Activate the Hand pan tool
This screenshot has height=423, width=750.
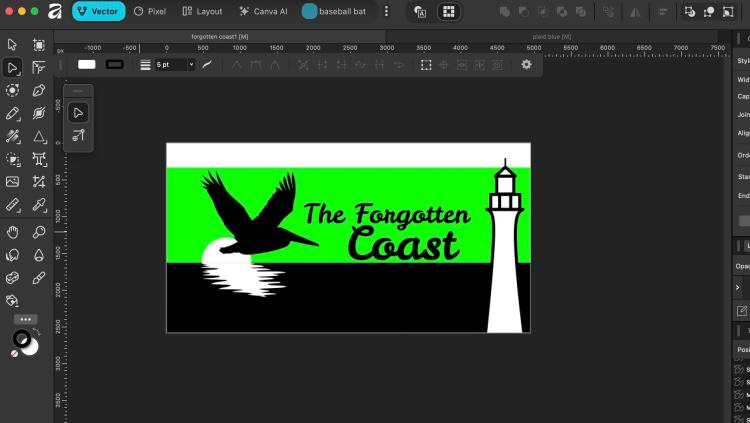pos(13,232)
